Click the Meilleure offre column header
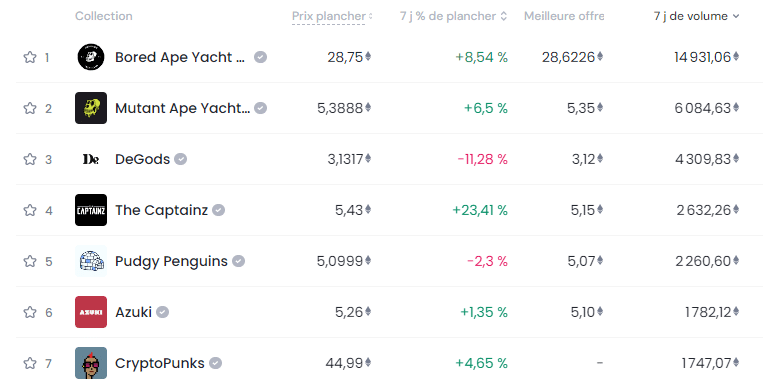 [564, 16]
